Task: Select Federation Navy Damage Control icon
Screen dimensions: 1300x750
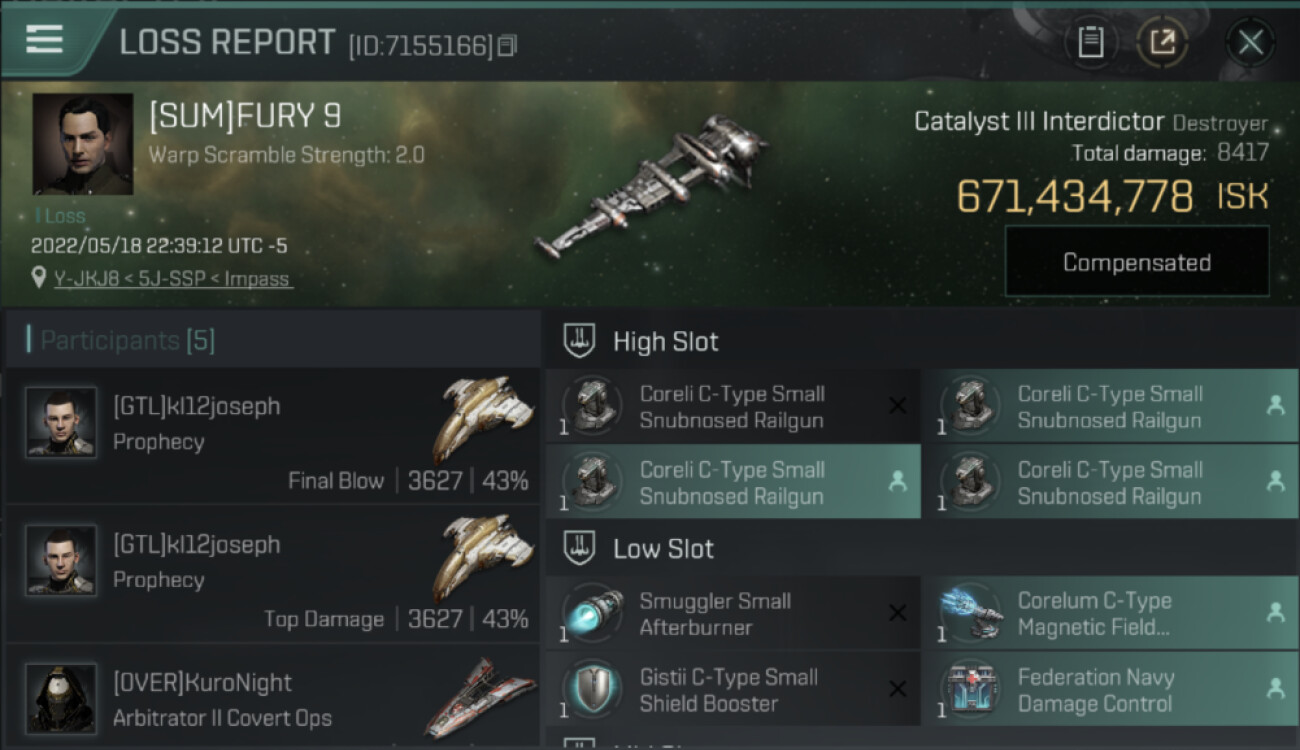Action: pos(971,690)
